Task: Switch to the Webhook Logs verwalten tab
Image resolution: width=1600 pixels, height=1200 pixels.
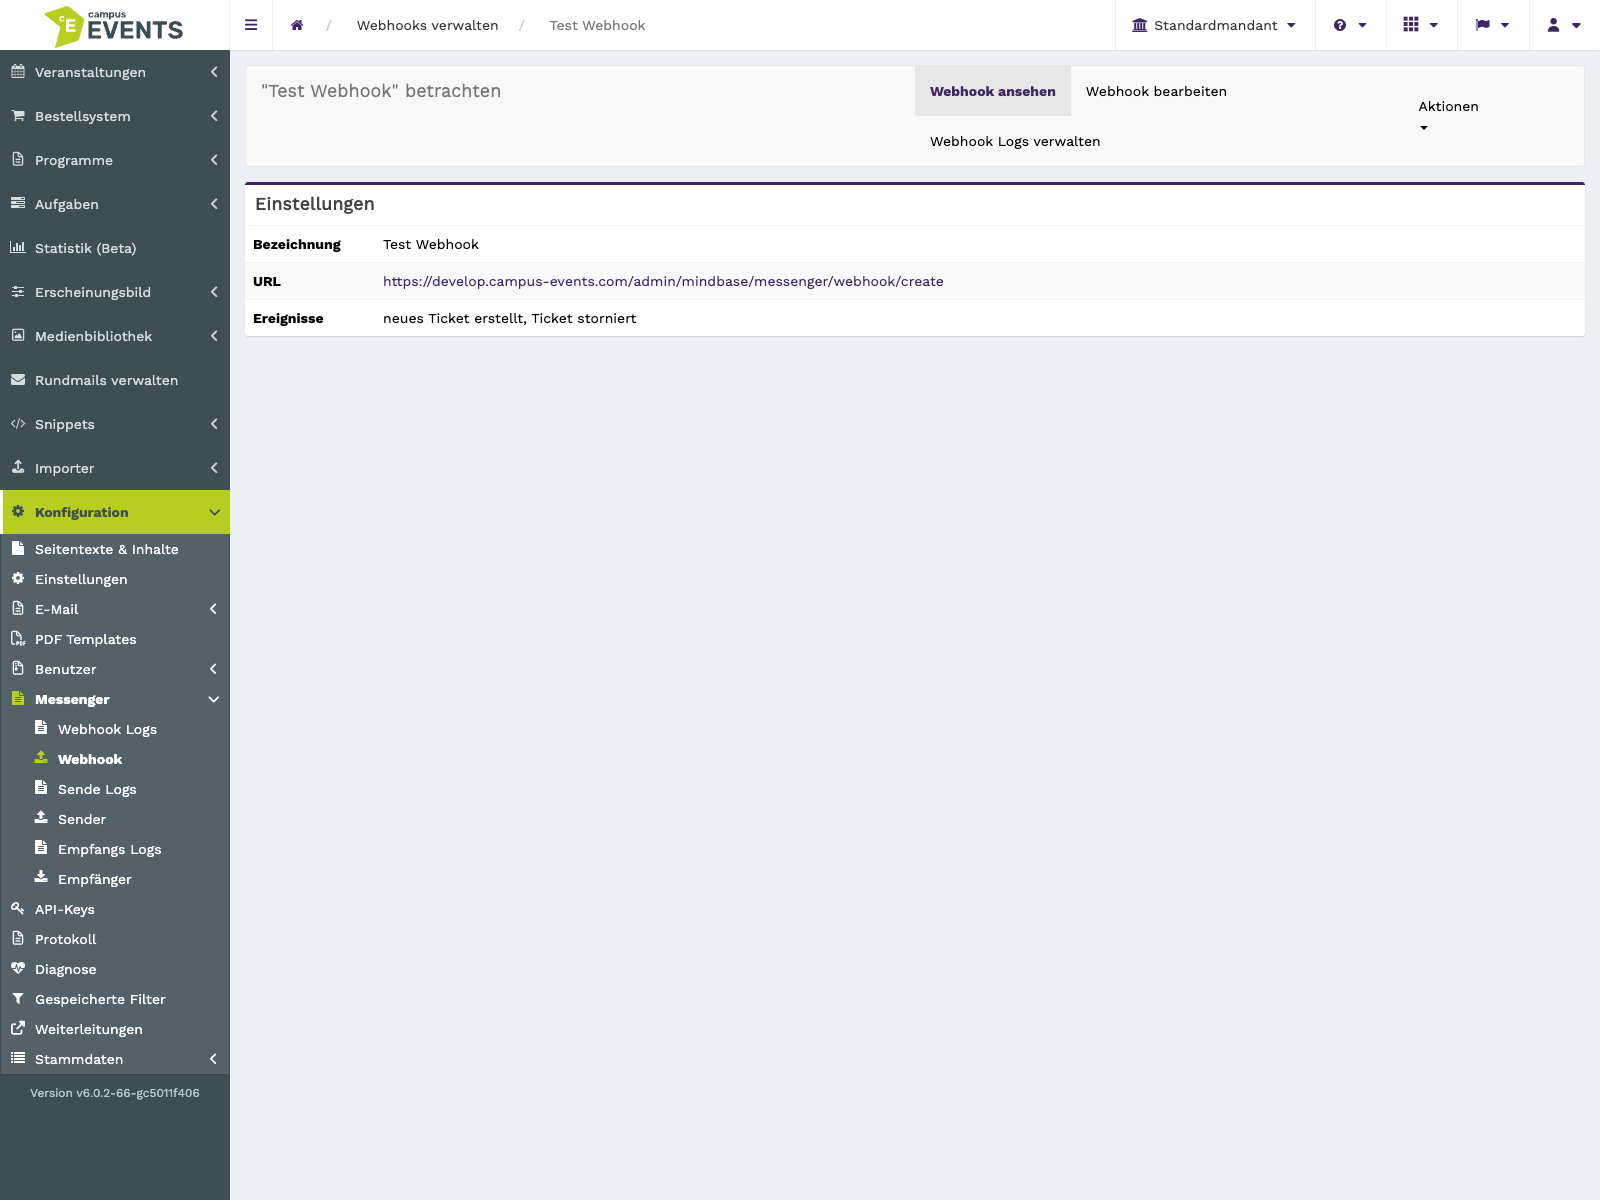Action: coord(1015,141)
